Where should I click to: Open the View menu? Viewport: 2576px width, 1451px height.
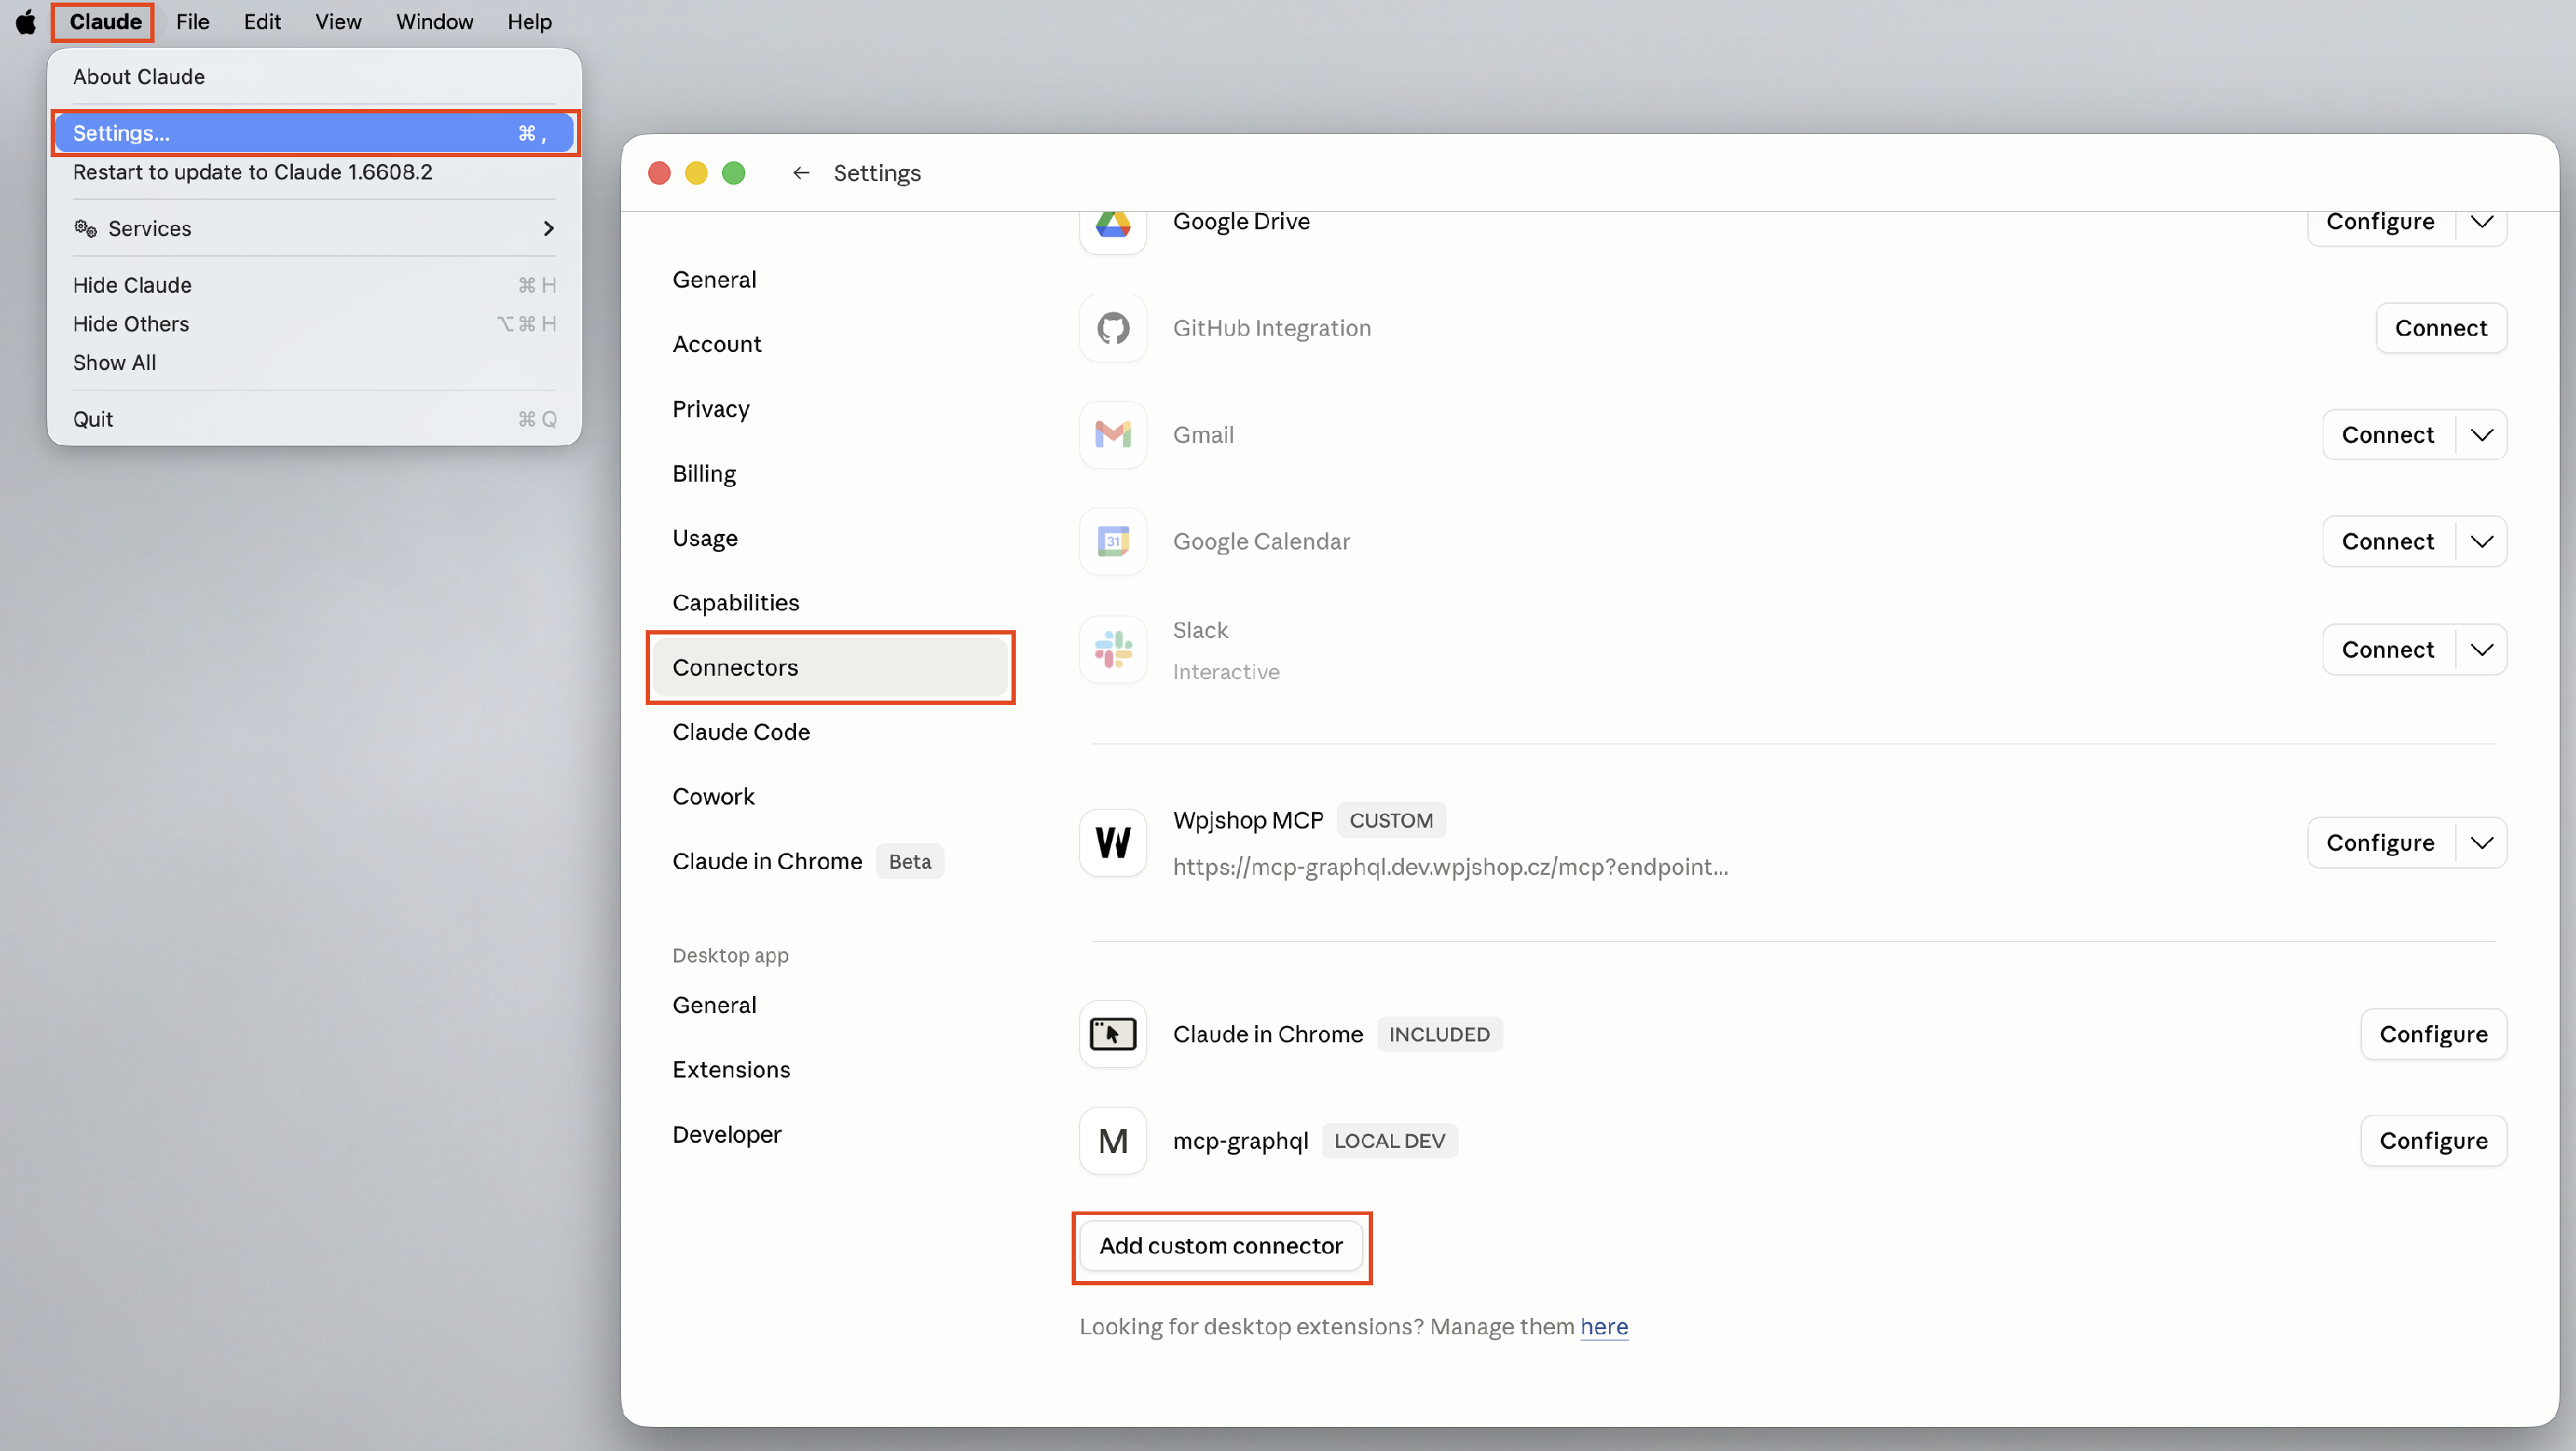(338, 21)
